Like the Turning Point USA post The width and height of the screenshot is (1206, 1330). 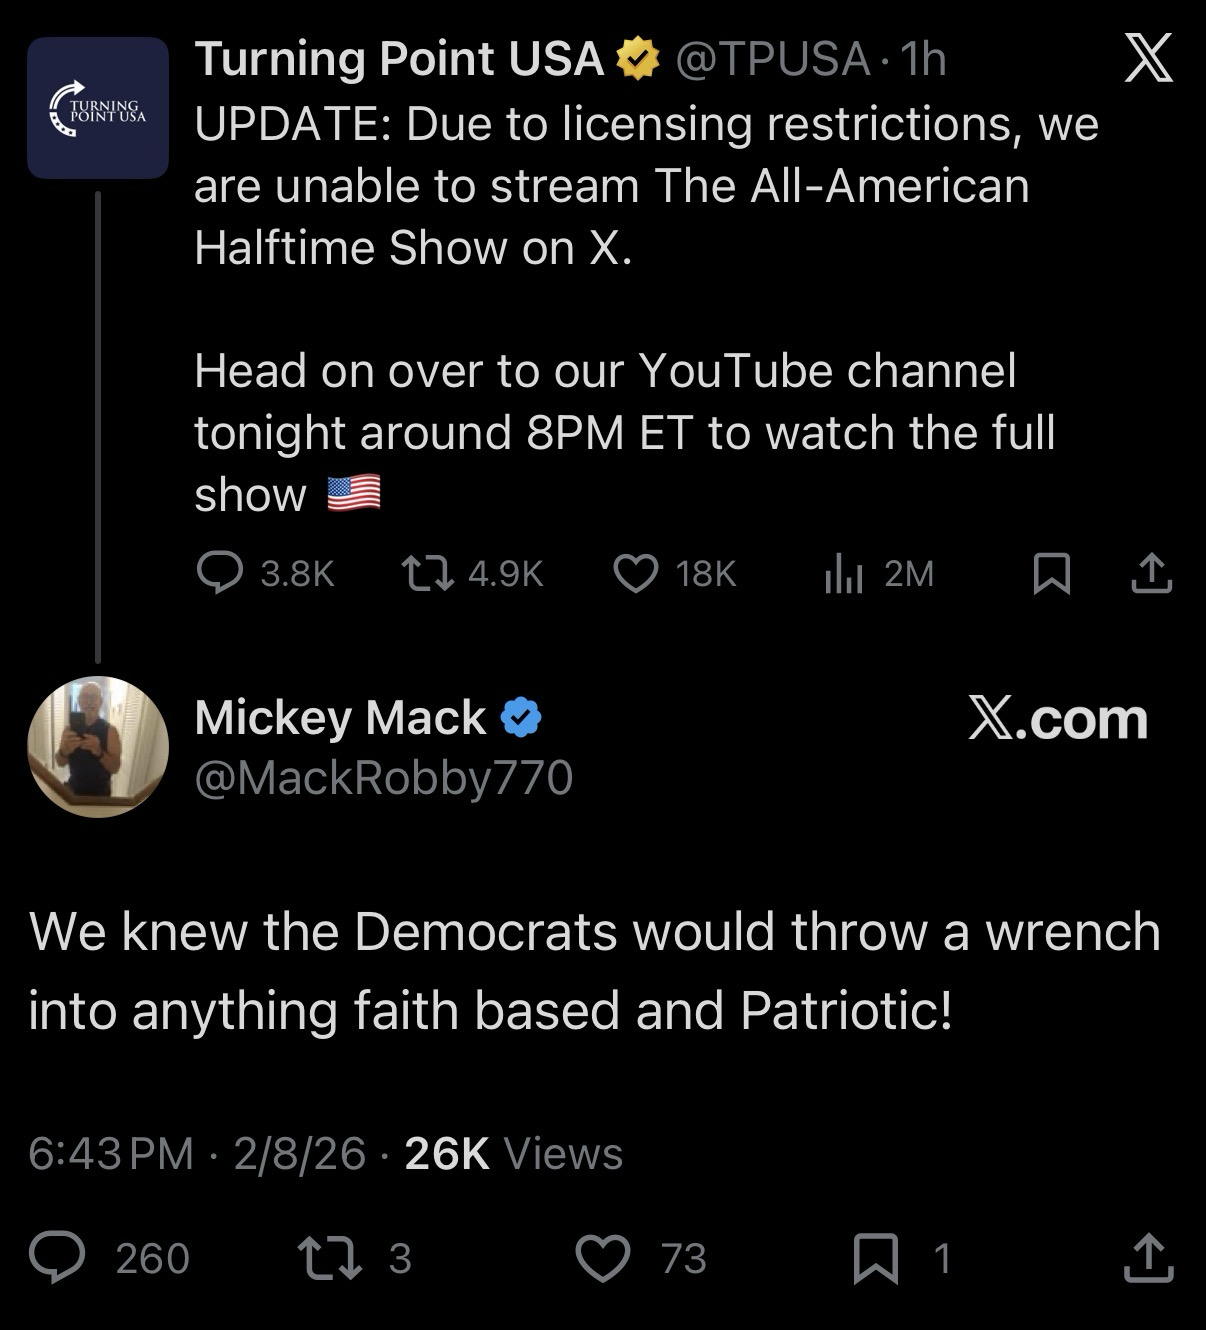point(635,573)
